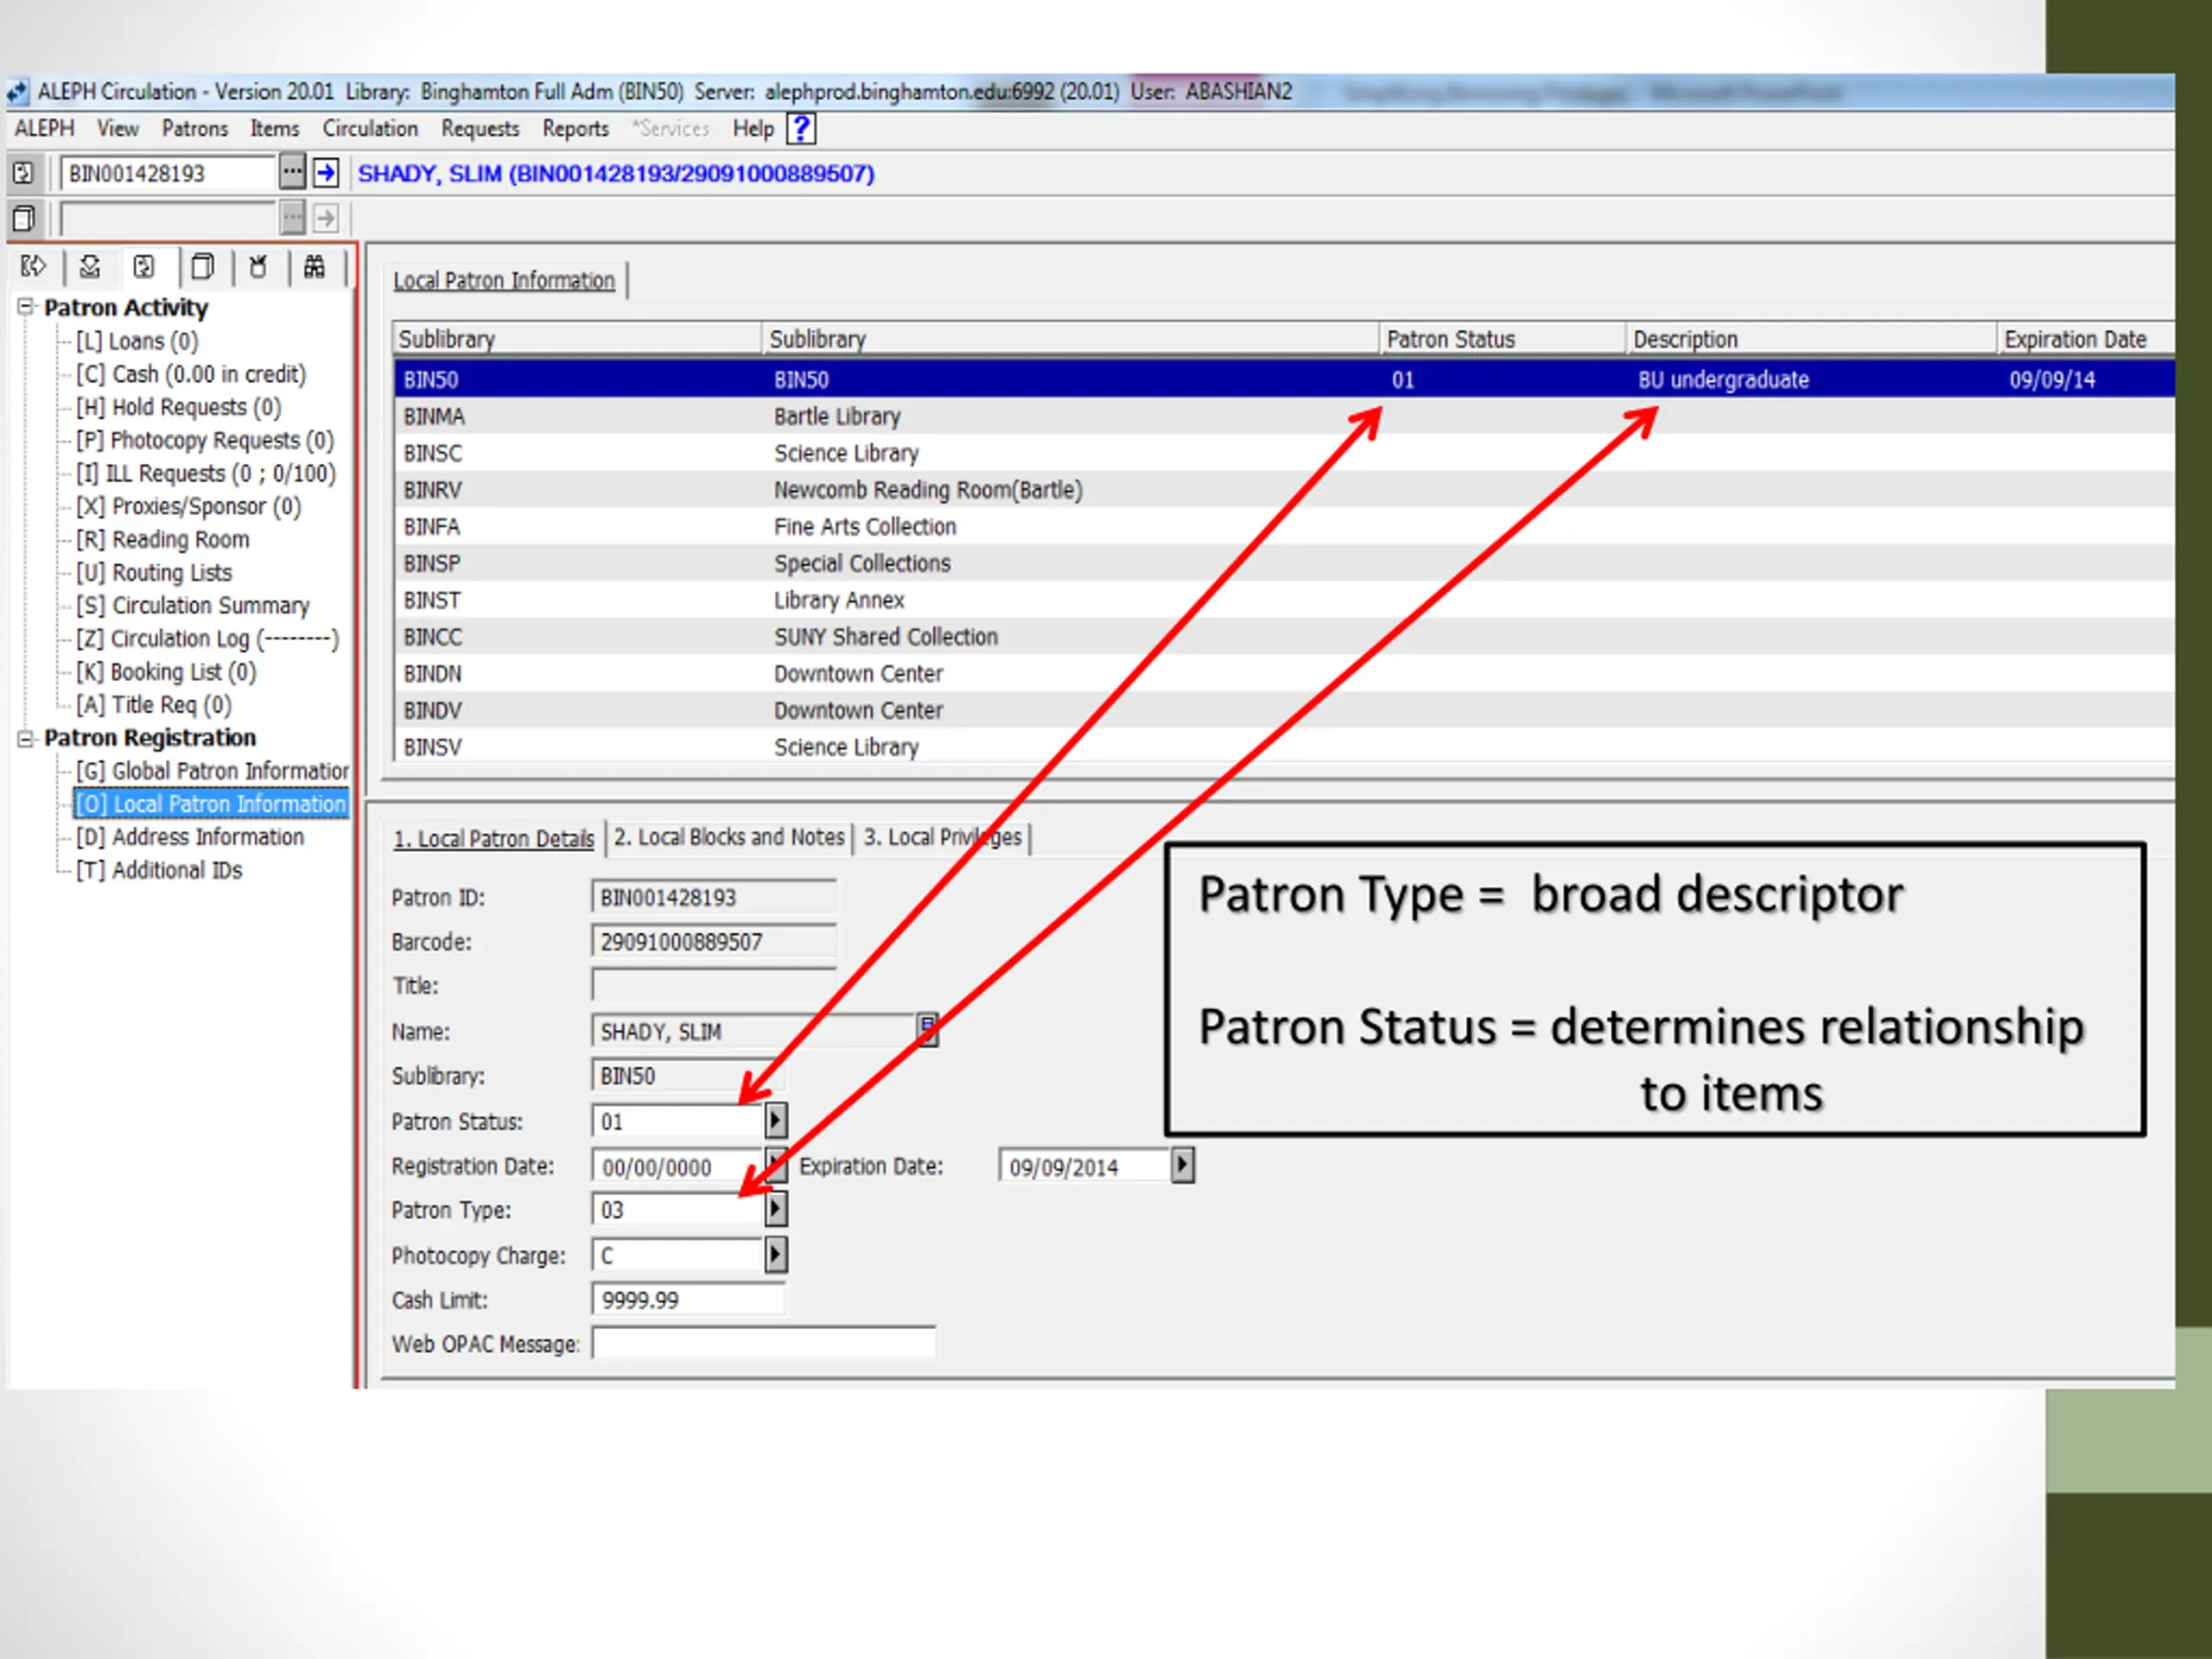Open the Photocopy Charge dropdown arrow
The height and width of the screenshot is (1659, 2212).
776,1255
